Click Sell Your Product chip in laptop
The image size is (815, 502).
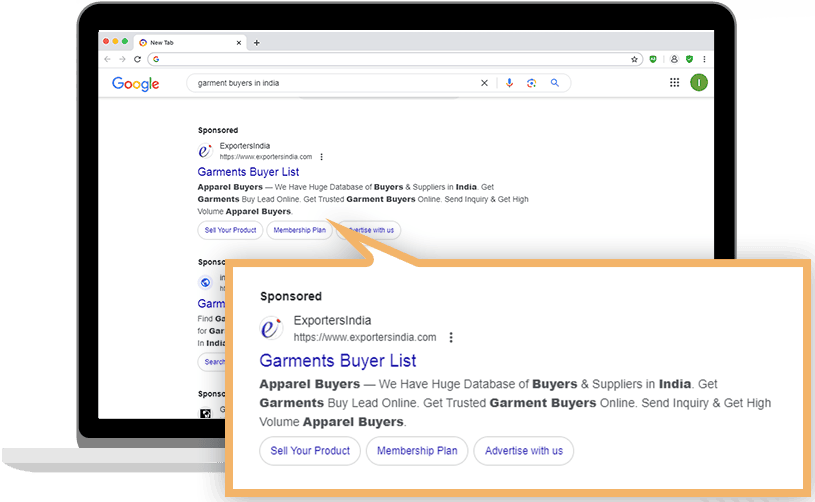point(230,230)
